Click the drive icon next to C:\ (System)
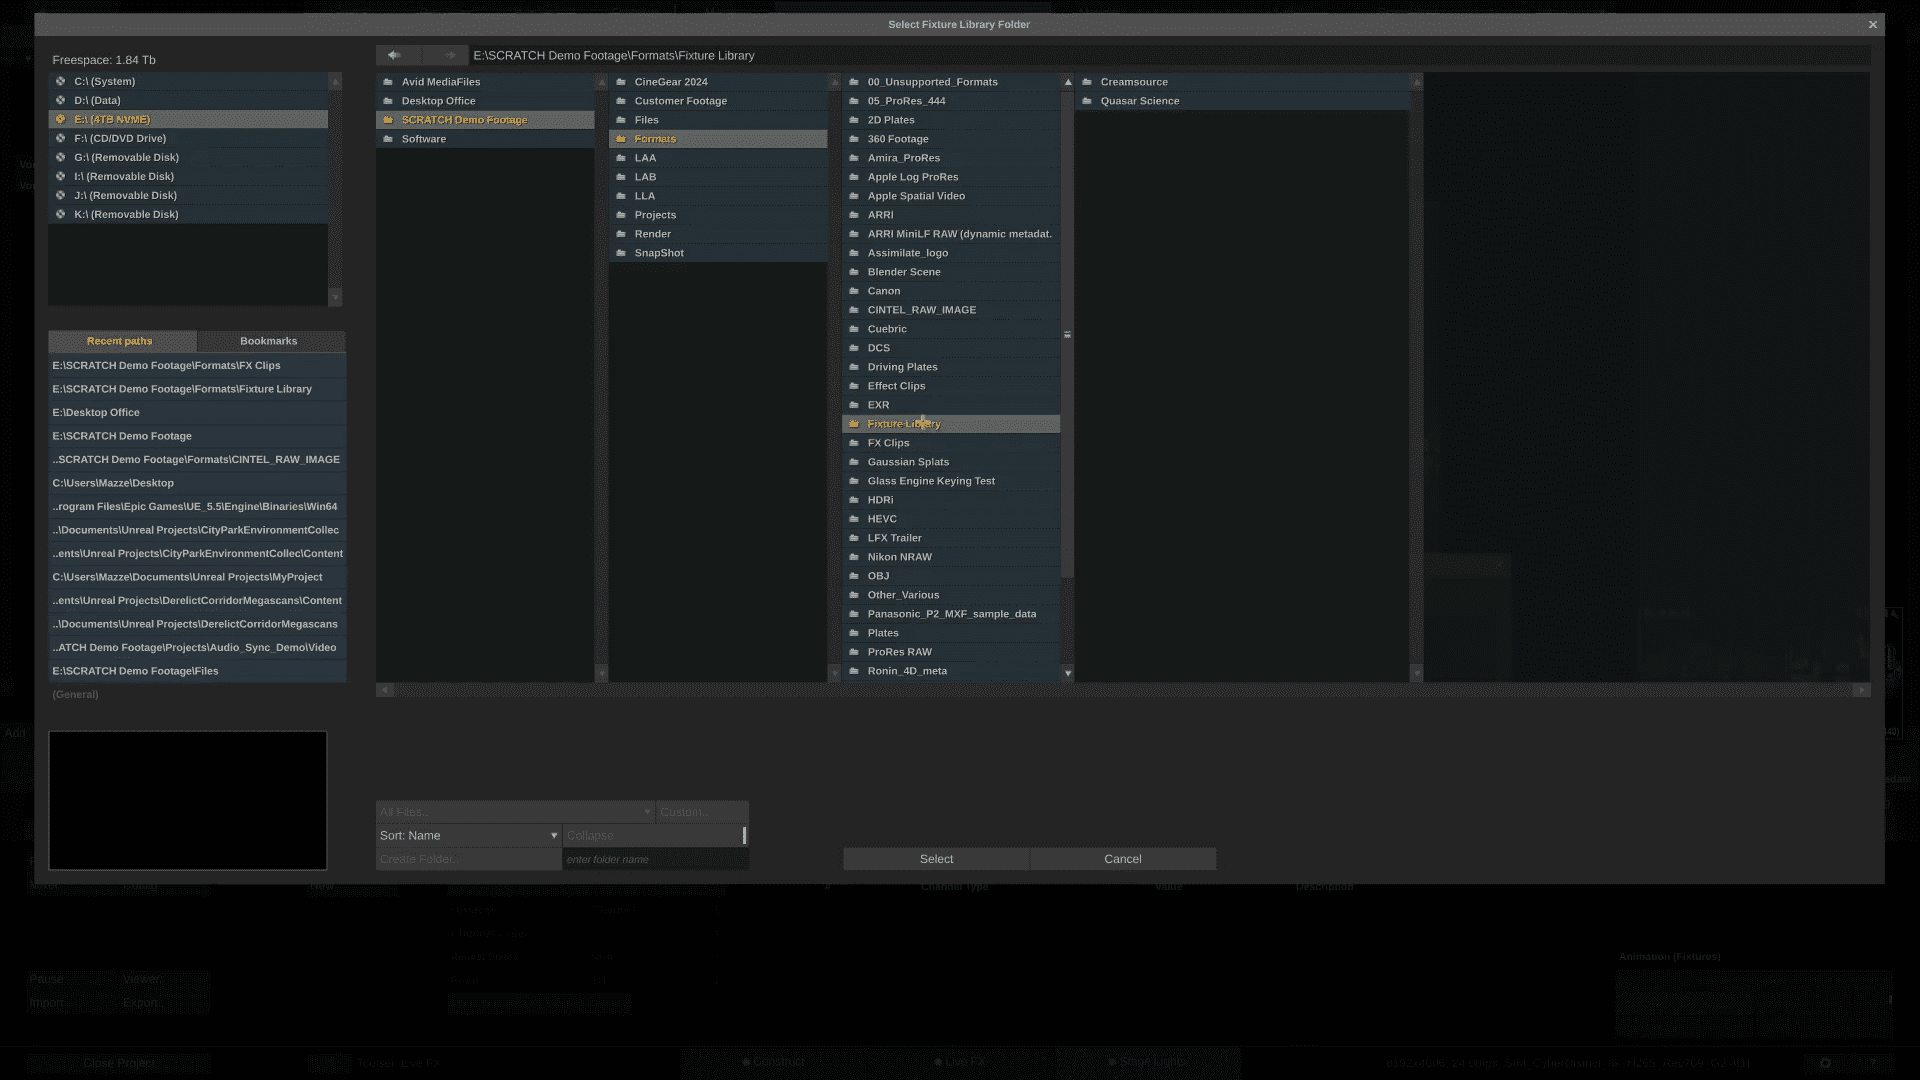1920x1080 pixels. [x=61, y=81]
